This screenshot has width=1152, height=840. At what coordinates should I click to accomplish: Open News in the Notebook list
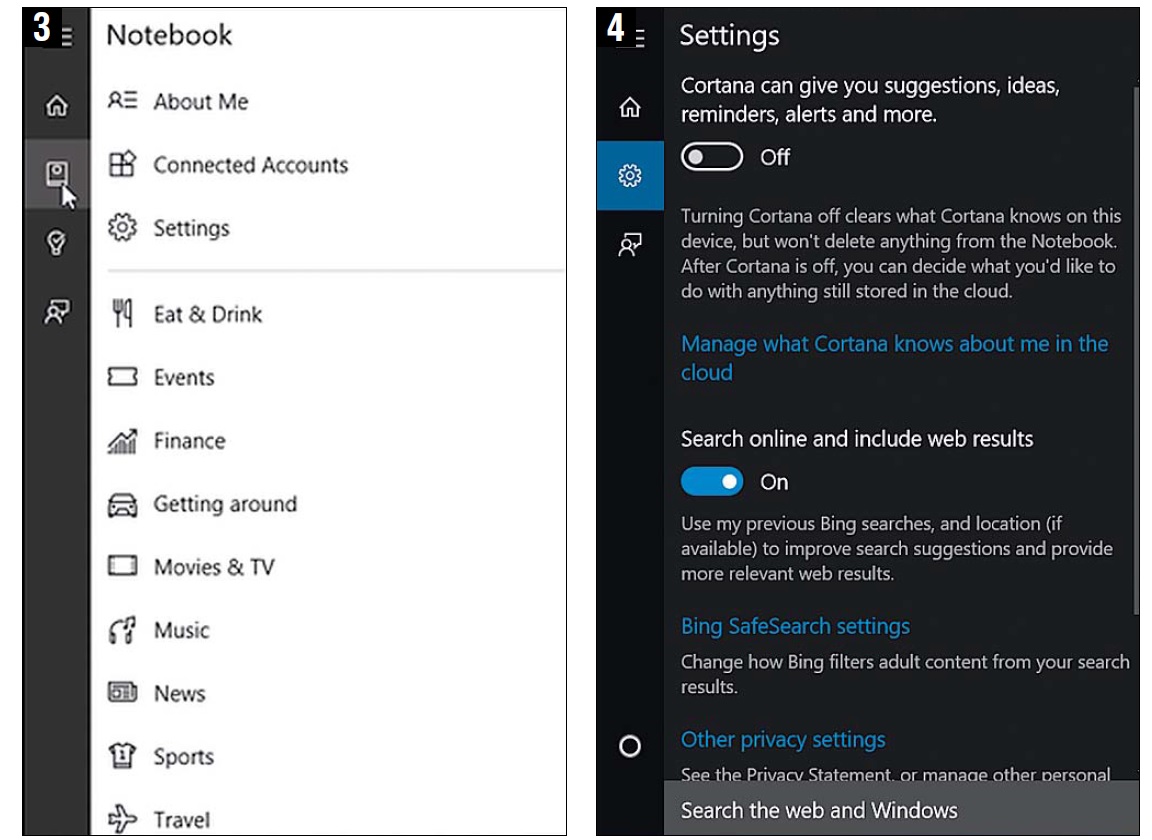coord(156,693)
